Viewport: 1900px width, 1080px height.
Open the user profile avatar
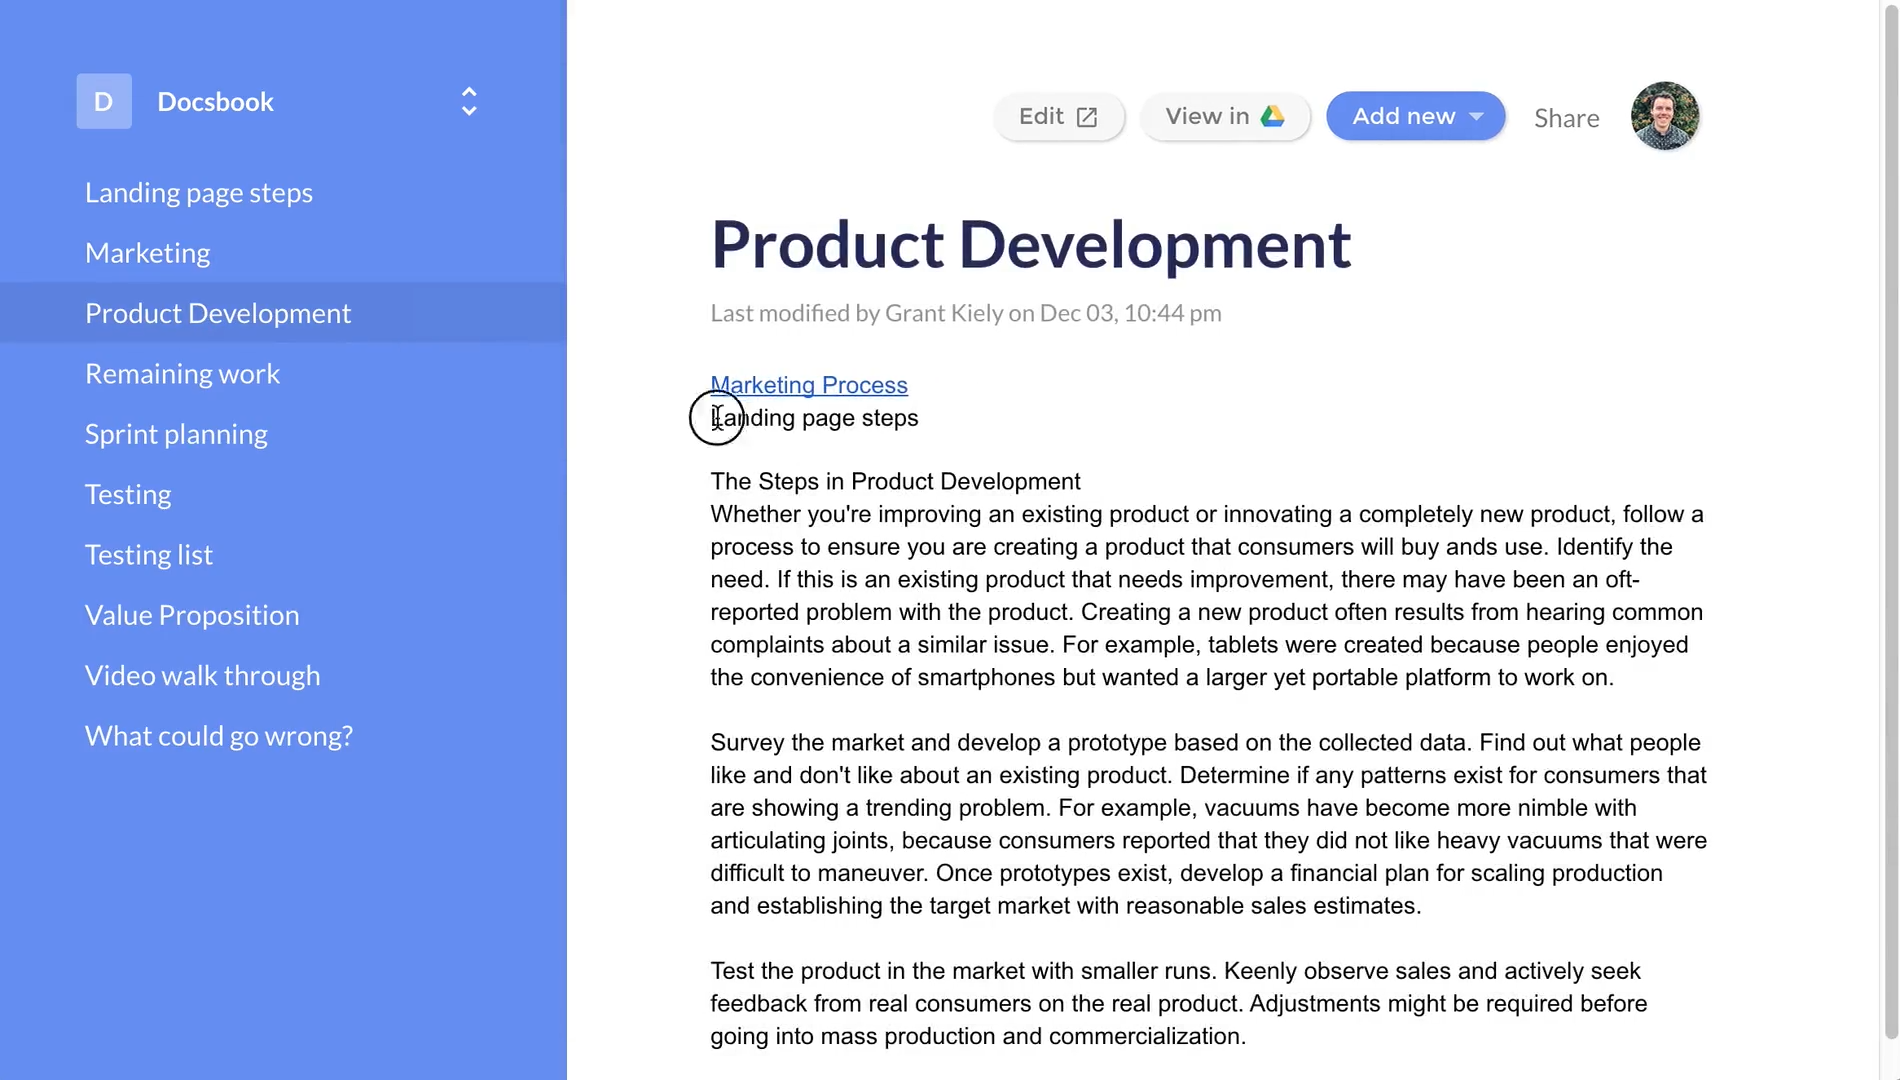[x=1664, y=116]
